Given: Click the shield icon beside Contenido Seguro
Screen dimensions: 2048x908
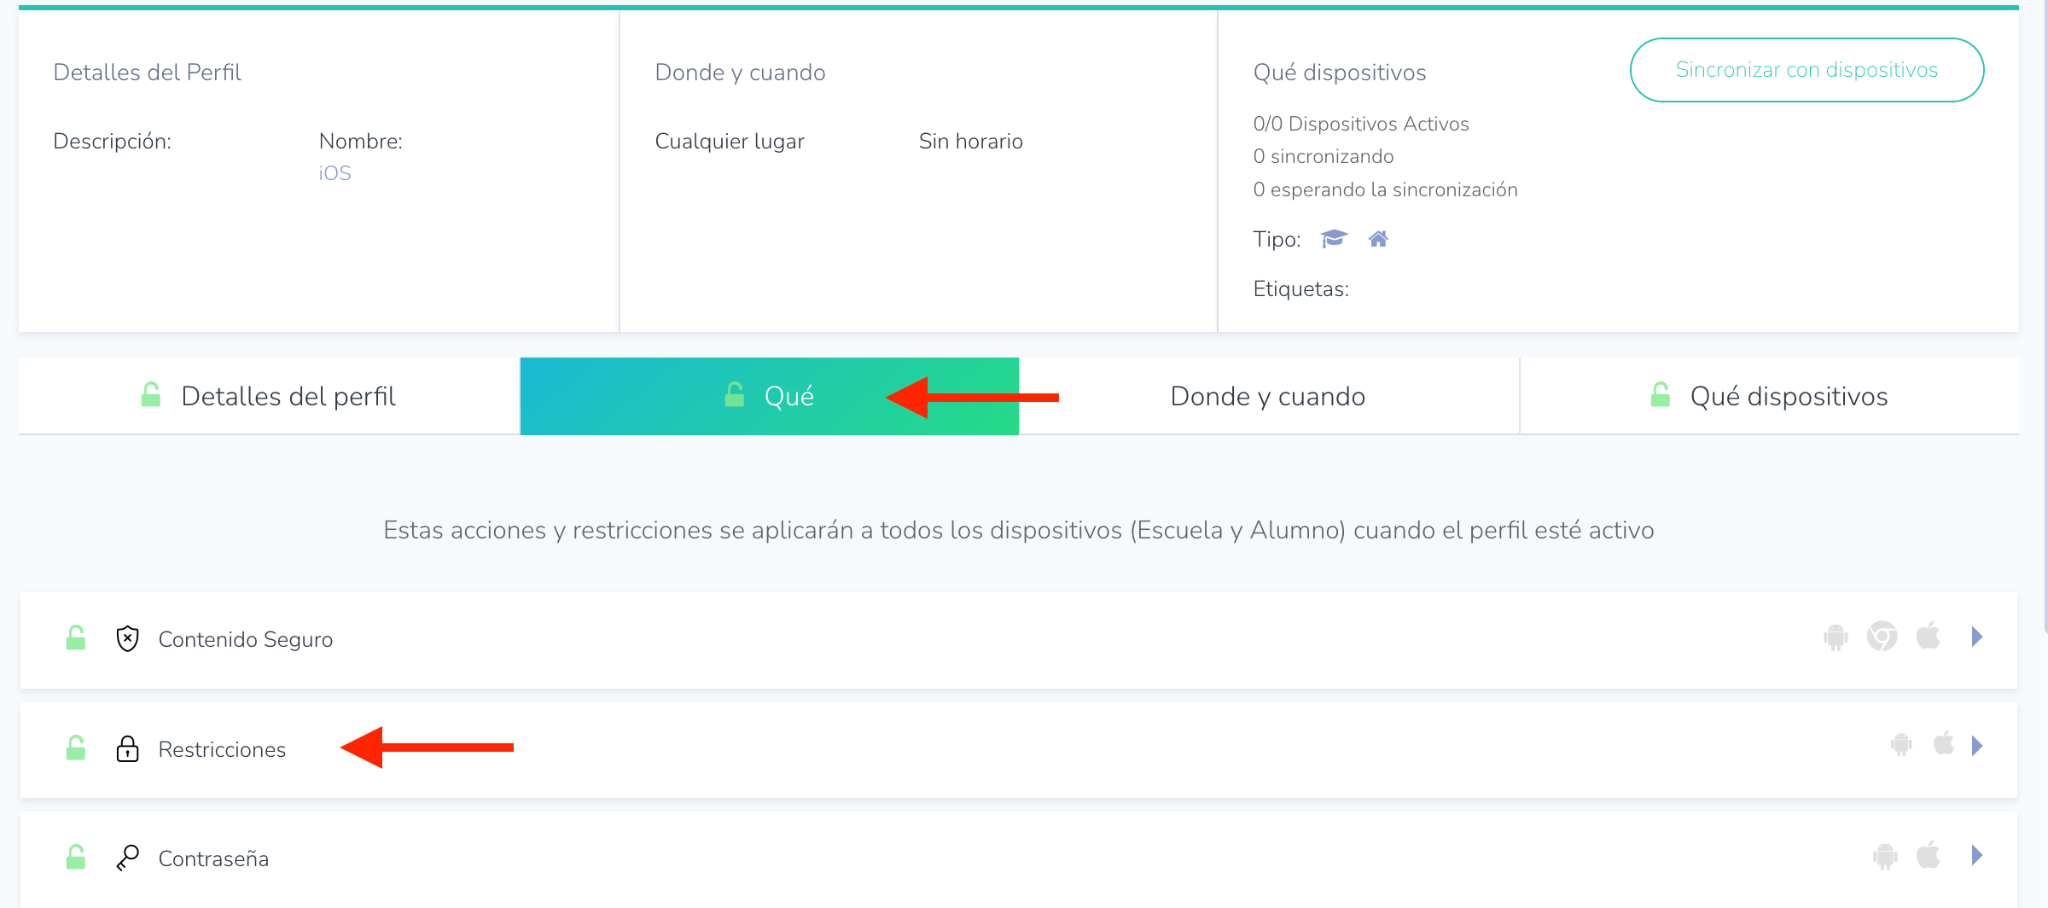Looking at the screenshot, I should click(x=127, y=639).
